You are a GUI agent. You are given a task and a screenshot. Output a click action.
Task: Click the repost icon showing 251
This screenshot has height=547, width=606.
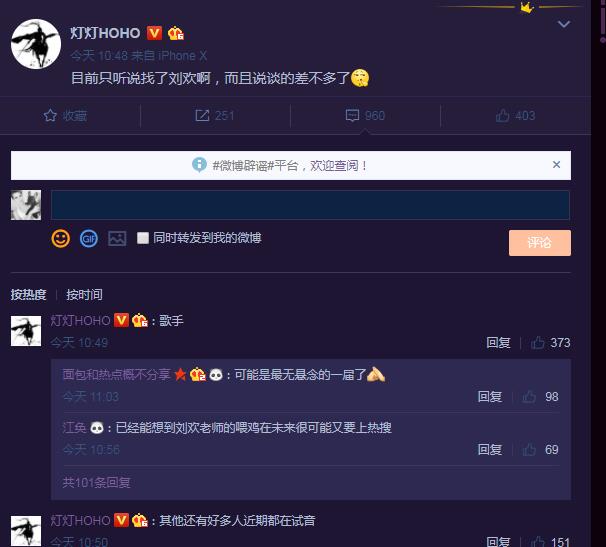[x=202, y=115]
